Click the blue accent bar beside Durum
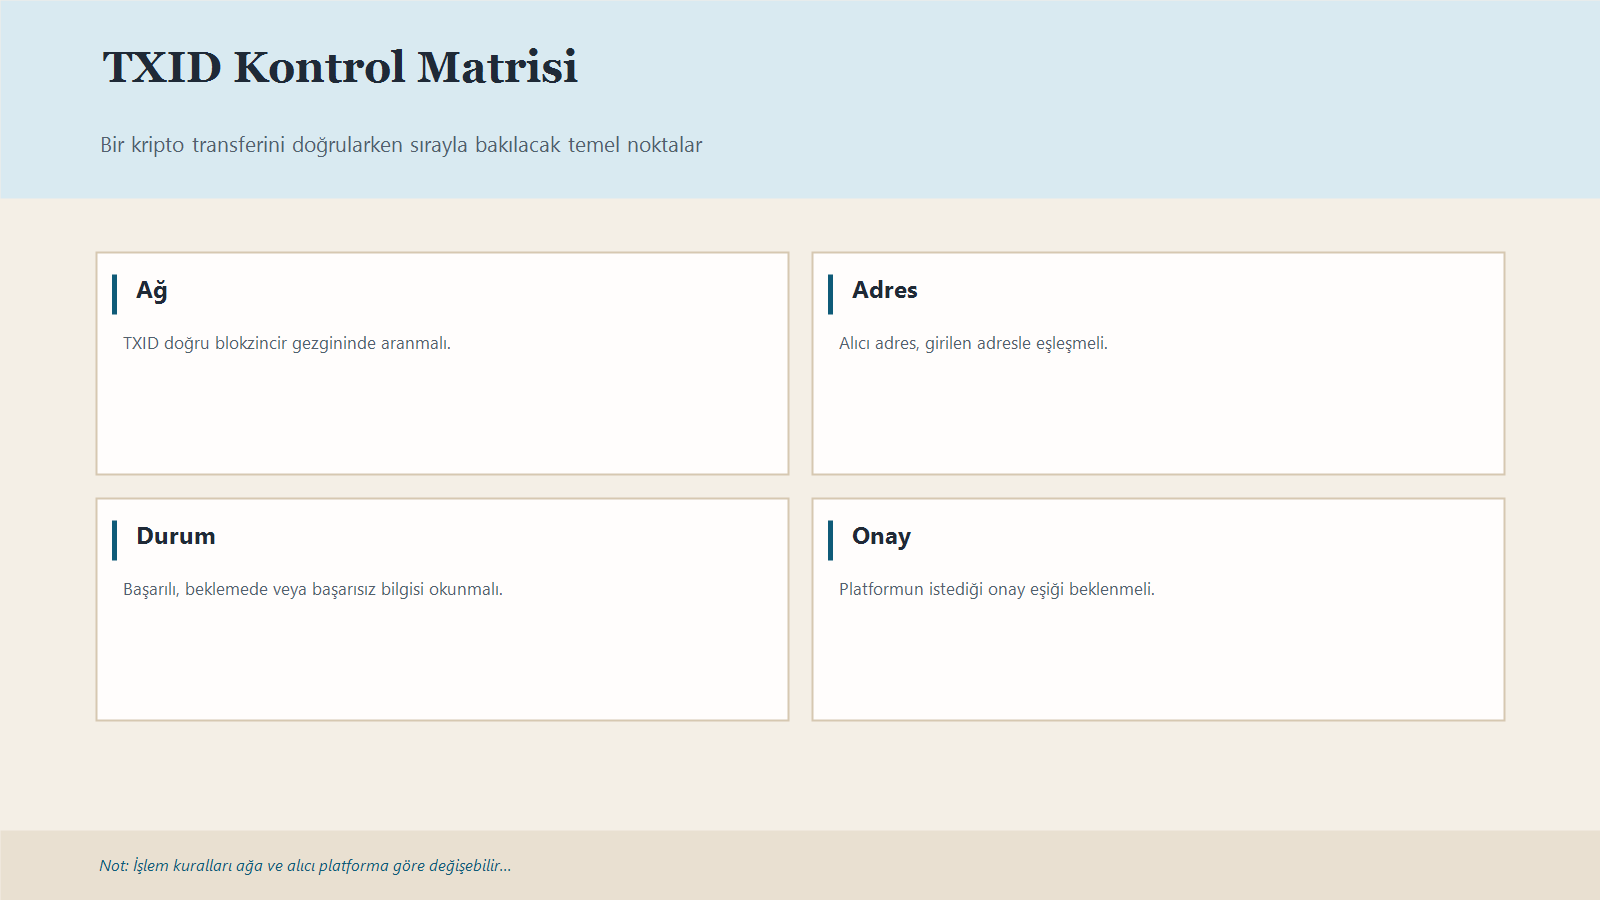 point(115,540)
